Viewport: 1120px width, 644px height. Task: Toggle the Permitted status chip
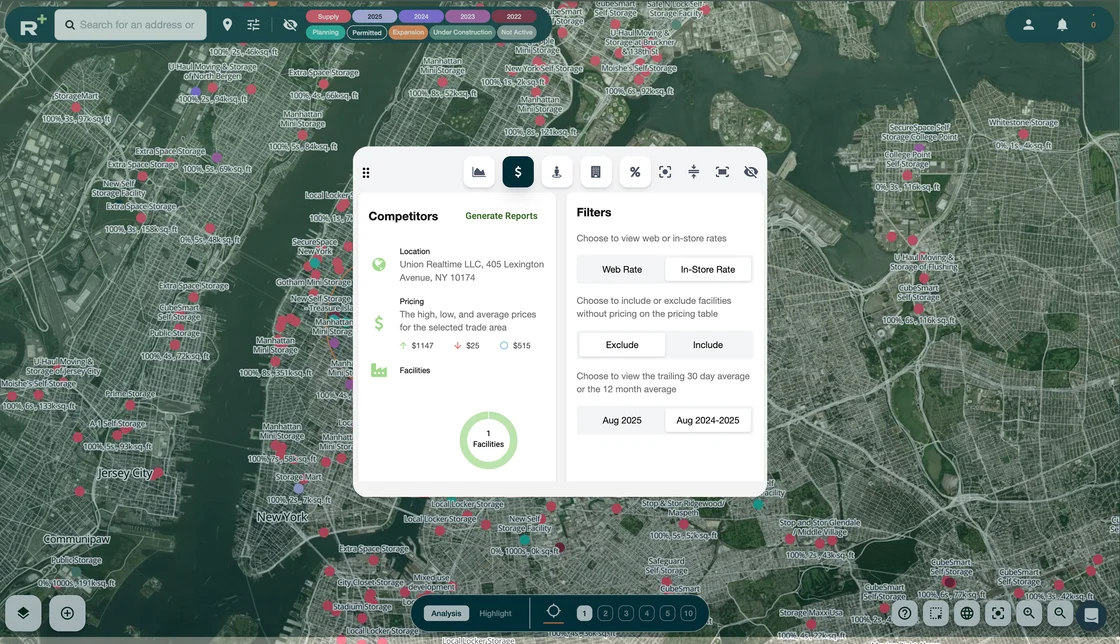tap(366, 32)
